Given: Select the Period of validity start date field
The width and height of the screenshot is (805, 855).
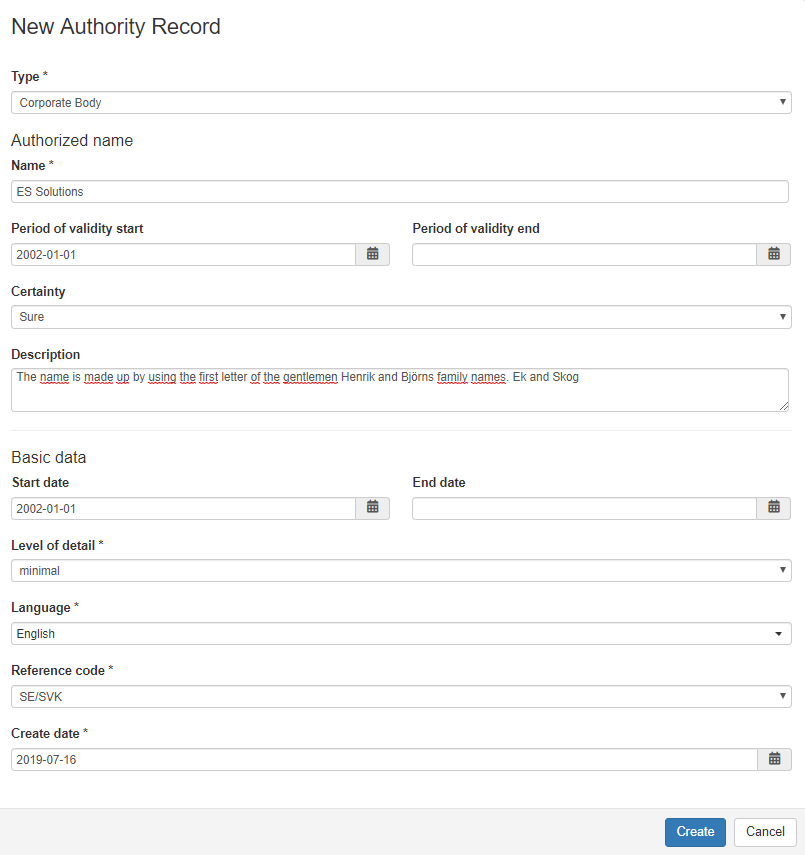Looking at the screenshot, I should [x=184, y=255].
